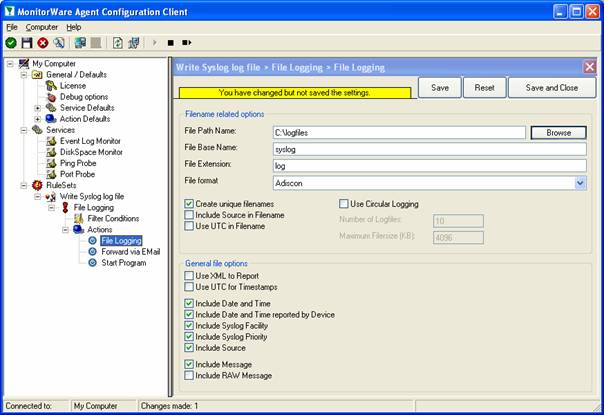Select the Event Log Monitor icon
The width and height of the screenshot is (604, 415).
51,141
